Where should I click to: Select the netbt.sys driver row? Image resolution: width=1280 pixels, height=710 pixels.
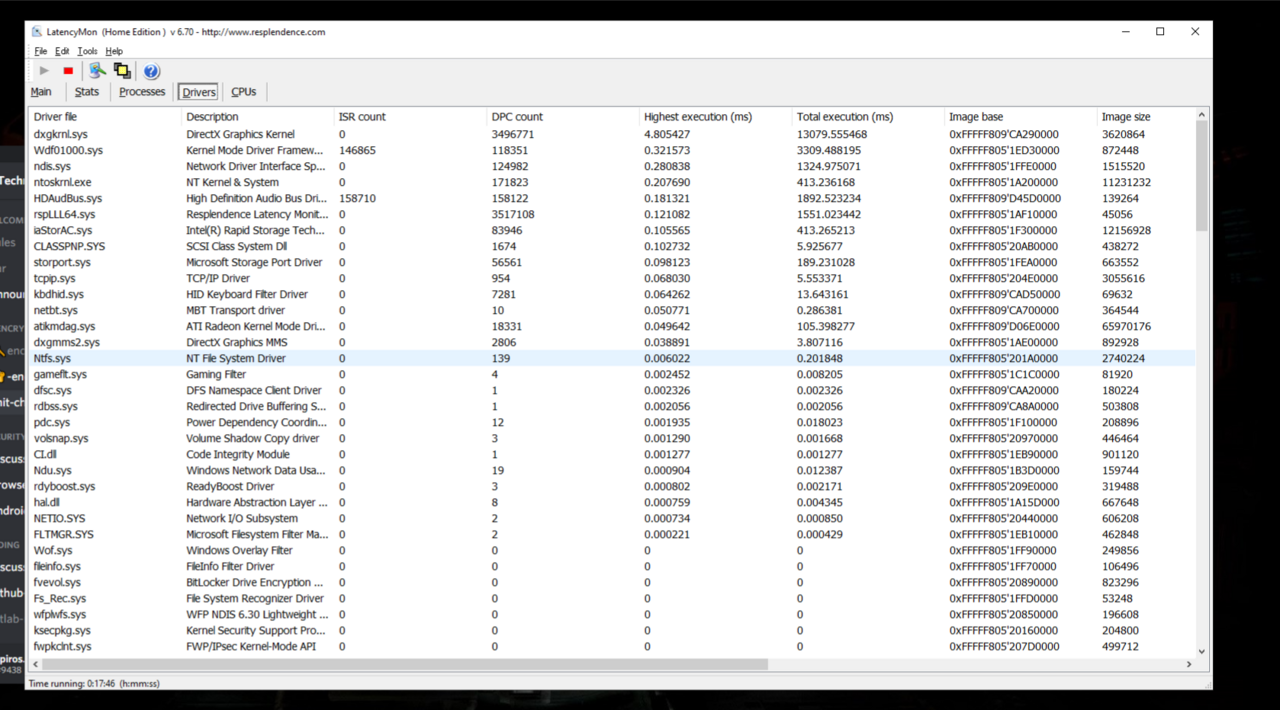(x=612, y=310)
